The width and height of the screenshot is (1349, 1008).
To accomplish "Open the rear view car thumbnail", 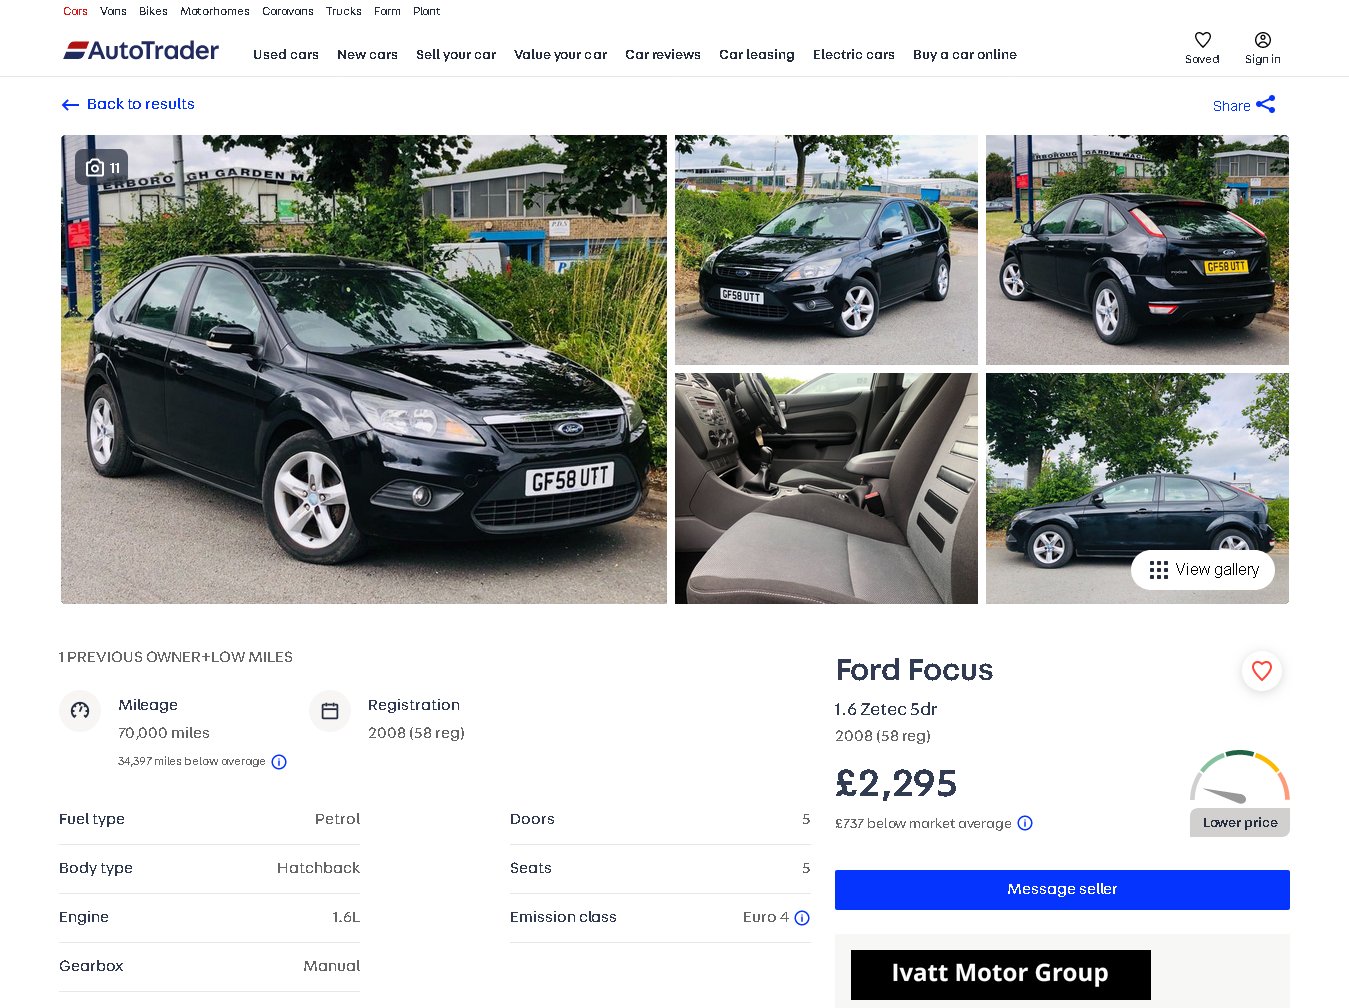I will pyautogui.click(x=1137, y=250).
